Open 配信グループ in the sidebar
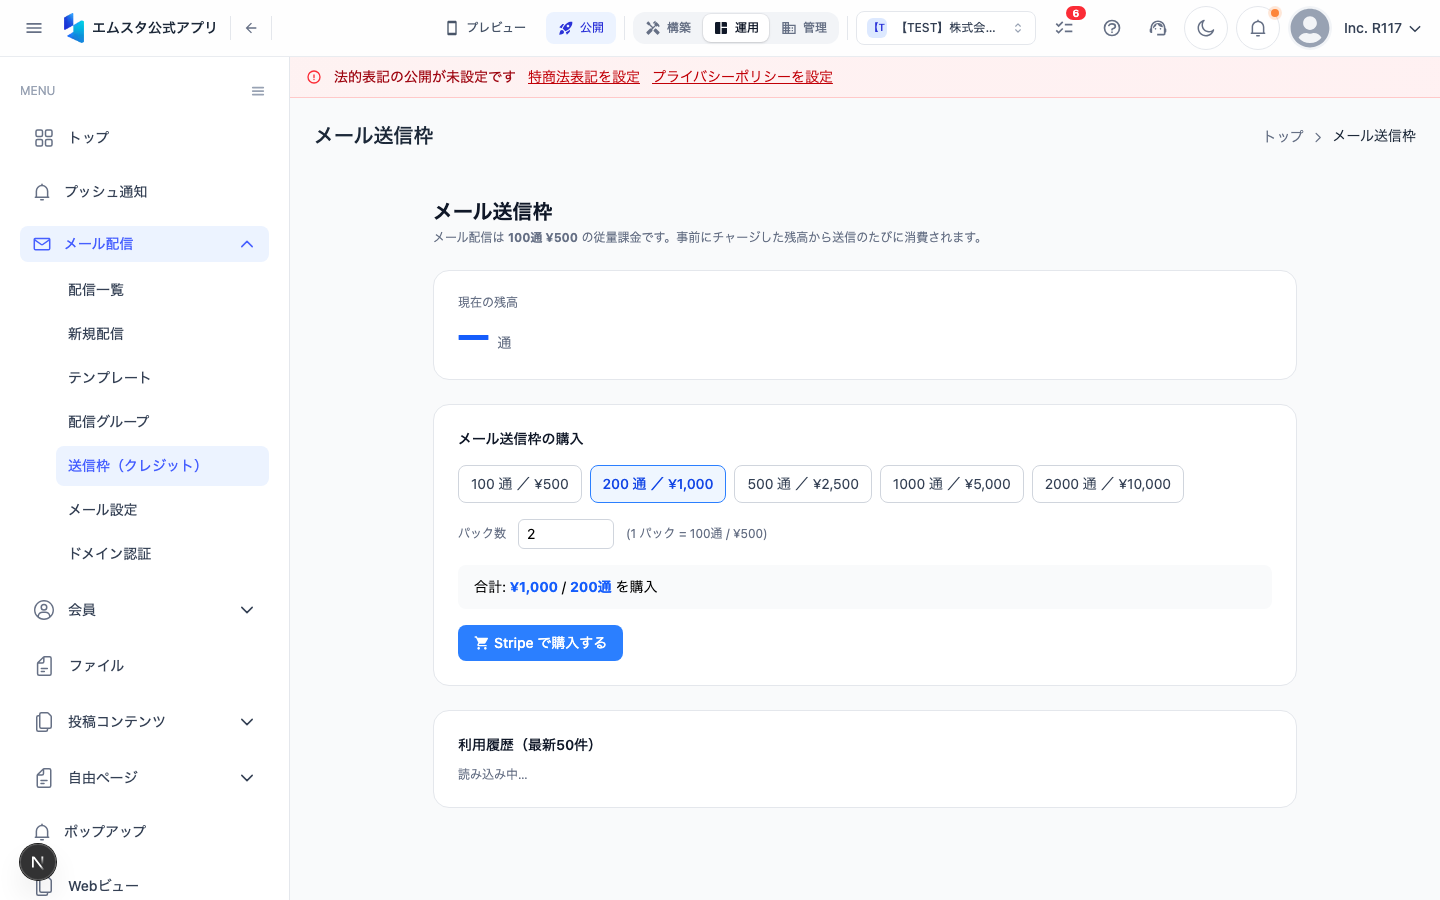1440x900 pixels. point(162,422)
